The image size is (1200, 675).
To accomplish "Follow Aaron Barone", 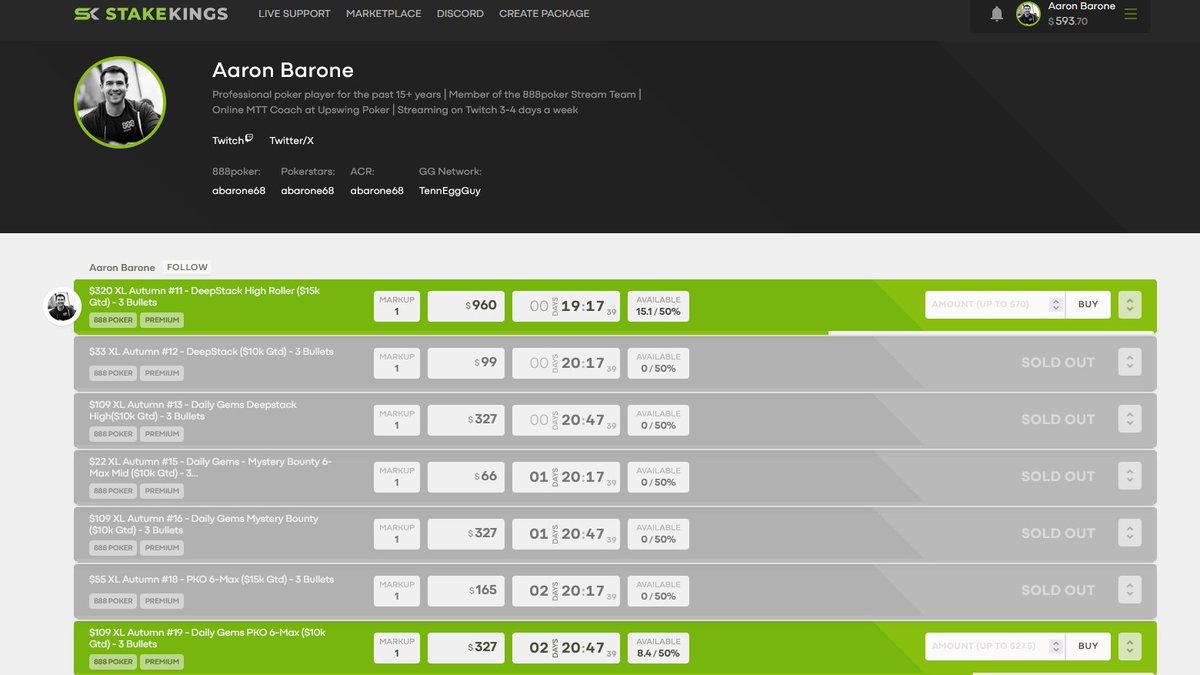I will click(187, 267).
